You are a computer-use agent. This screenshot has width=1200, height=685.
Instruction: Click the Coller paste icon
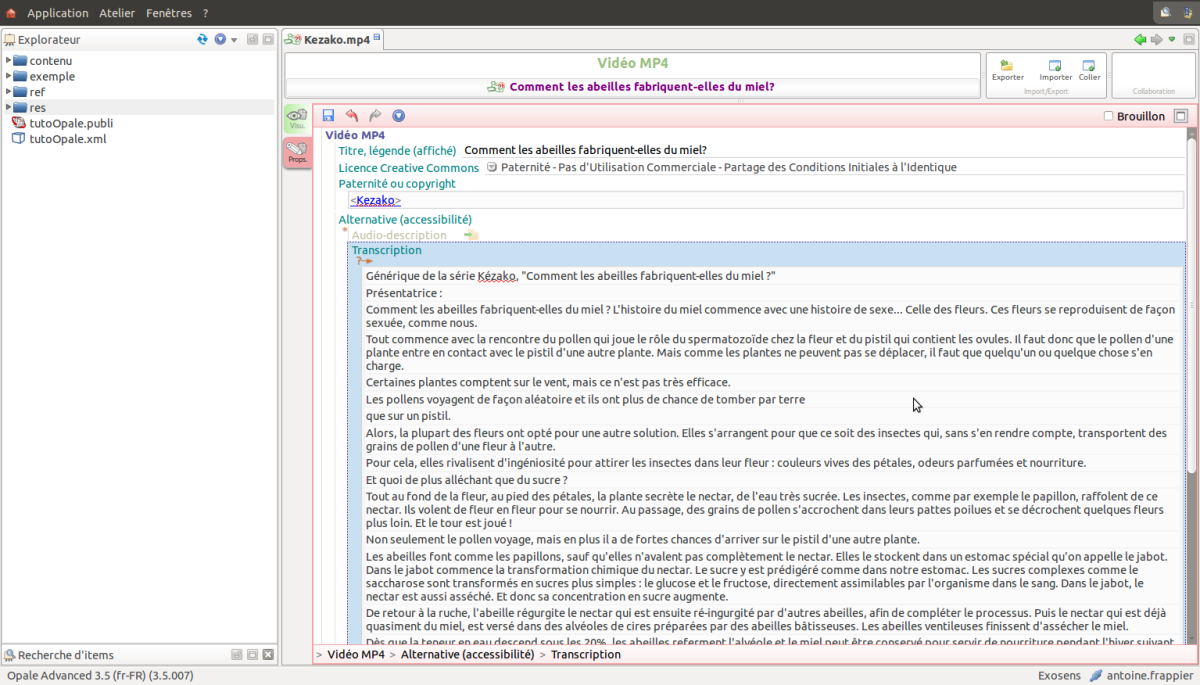[1089, 66]
